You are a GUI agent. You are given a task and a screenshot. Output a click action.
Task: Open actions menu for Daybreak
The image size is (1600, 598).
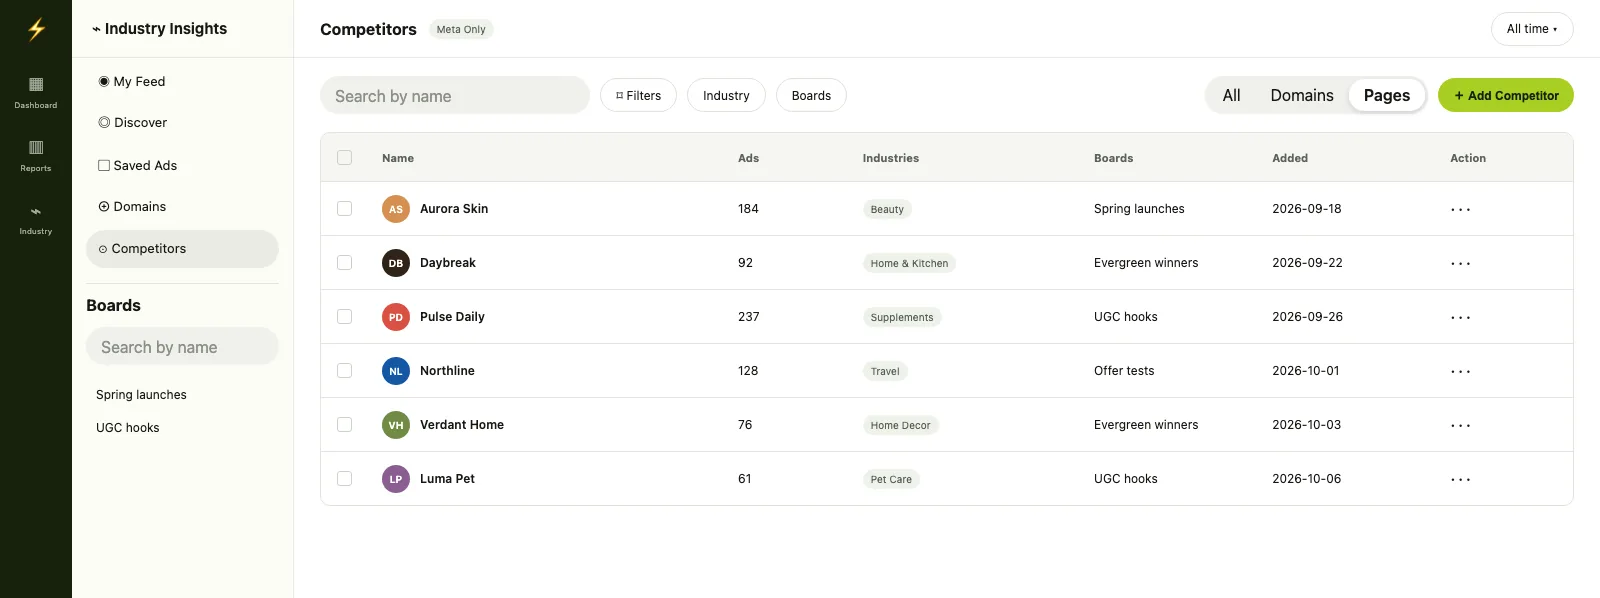coord(1461,263)
